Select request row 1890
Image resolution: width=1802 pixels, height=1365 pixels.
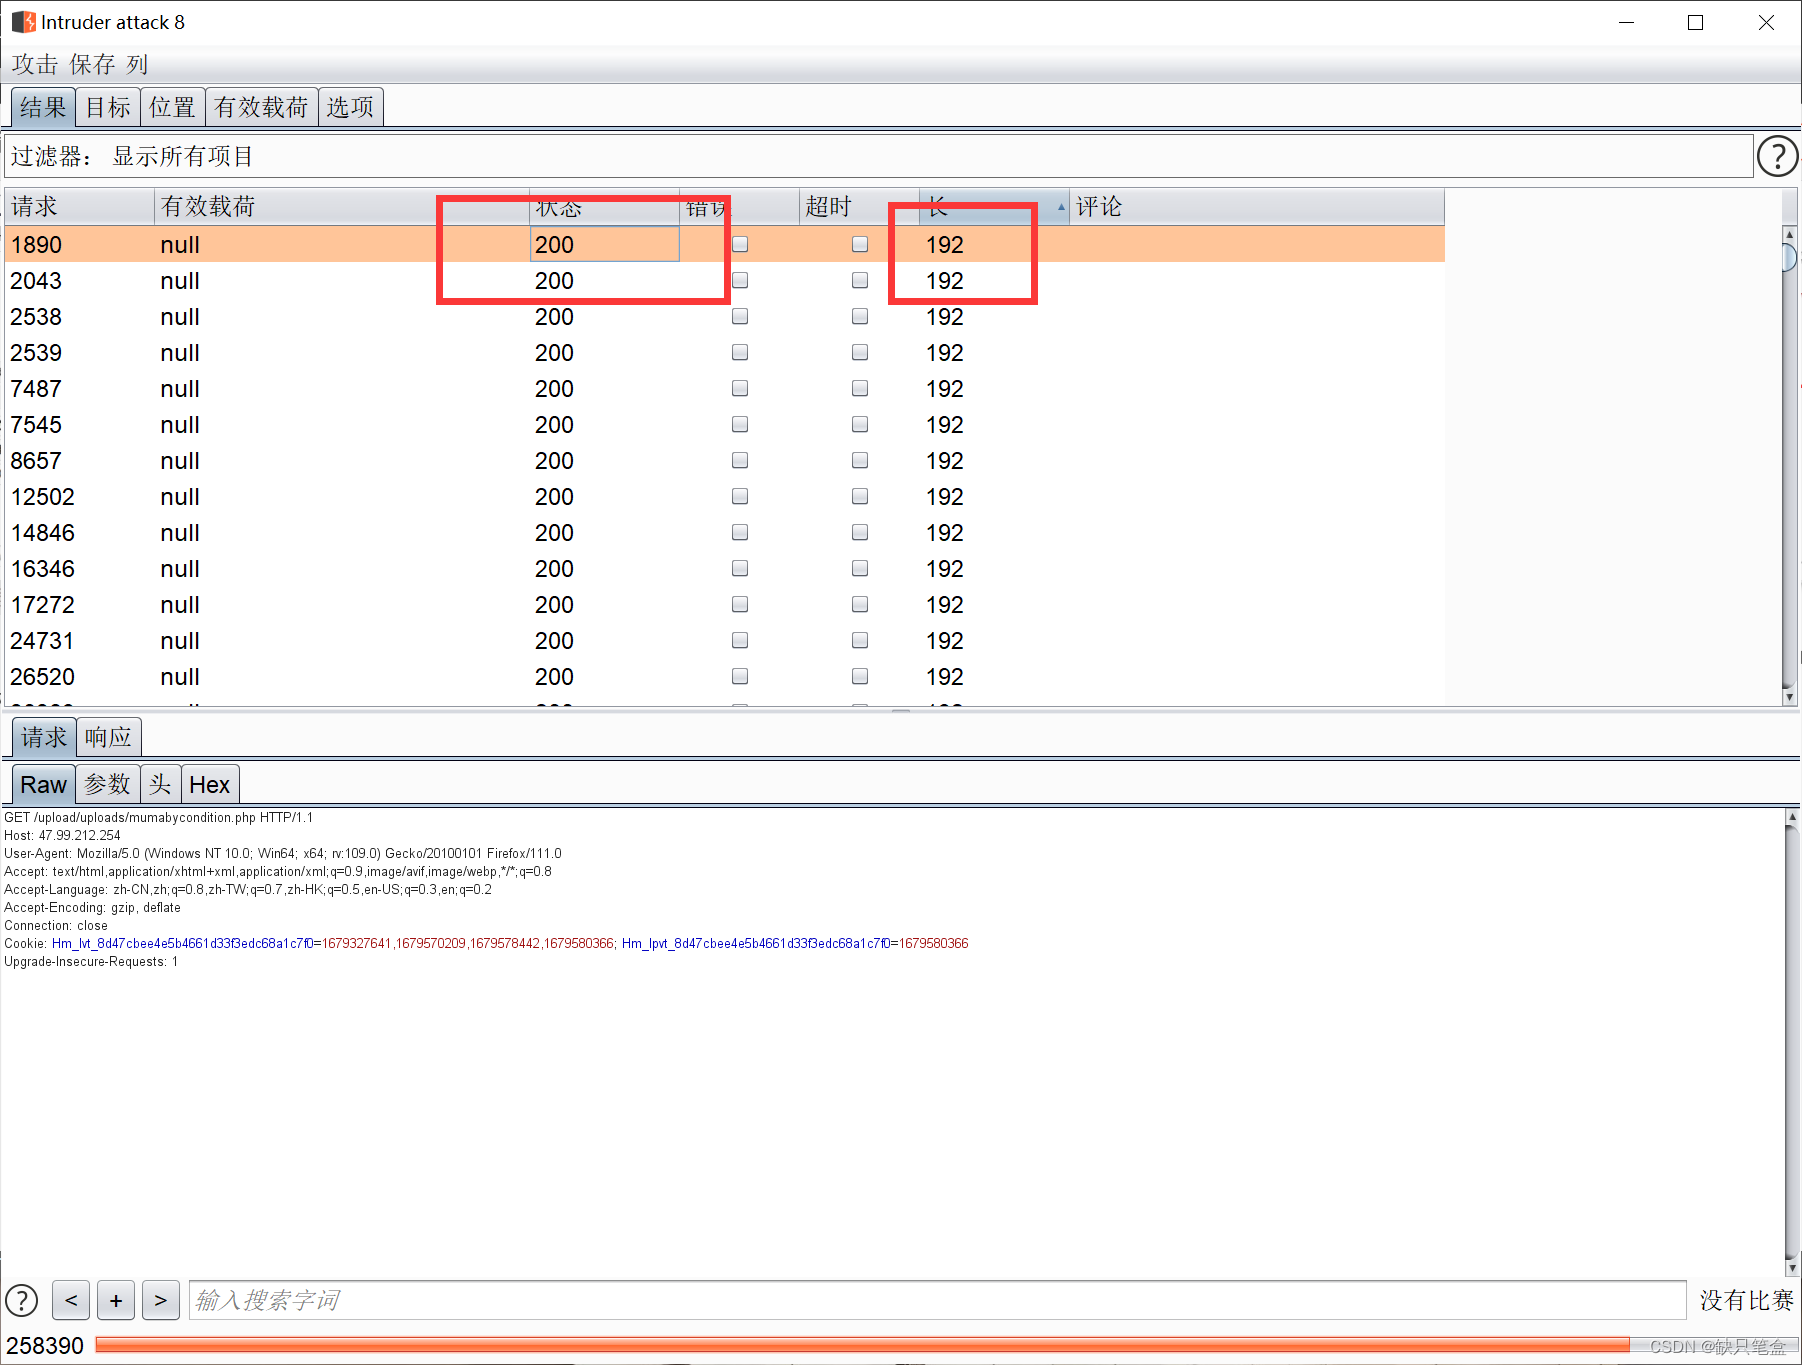(725, 244)
